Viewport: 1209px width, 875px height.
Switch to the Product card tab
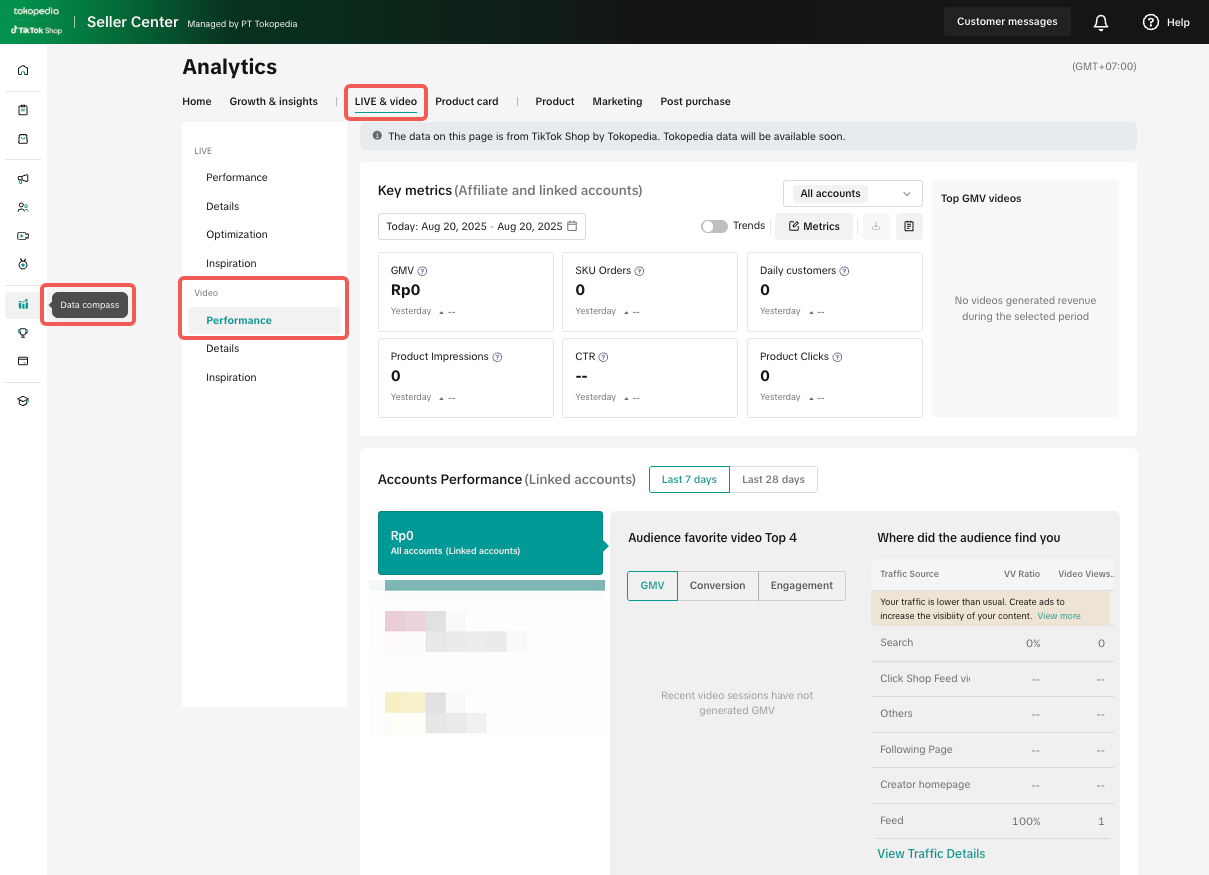(x=466, y=101)
